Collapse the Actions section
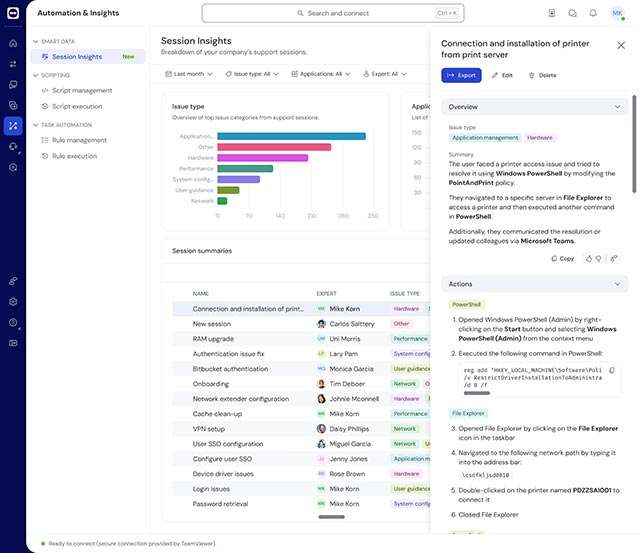This screenshot has width=640, height=553. (x=617, y=284)
